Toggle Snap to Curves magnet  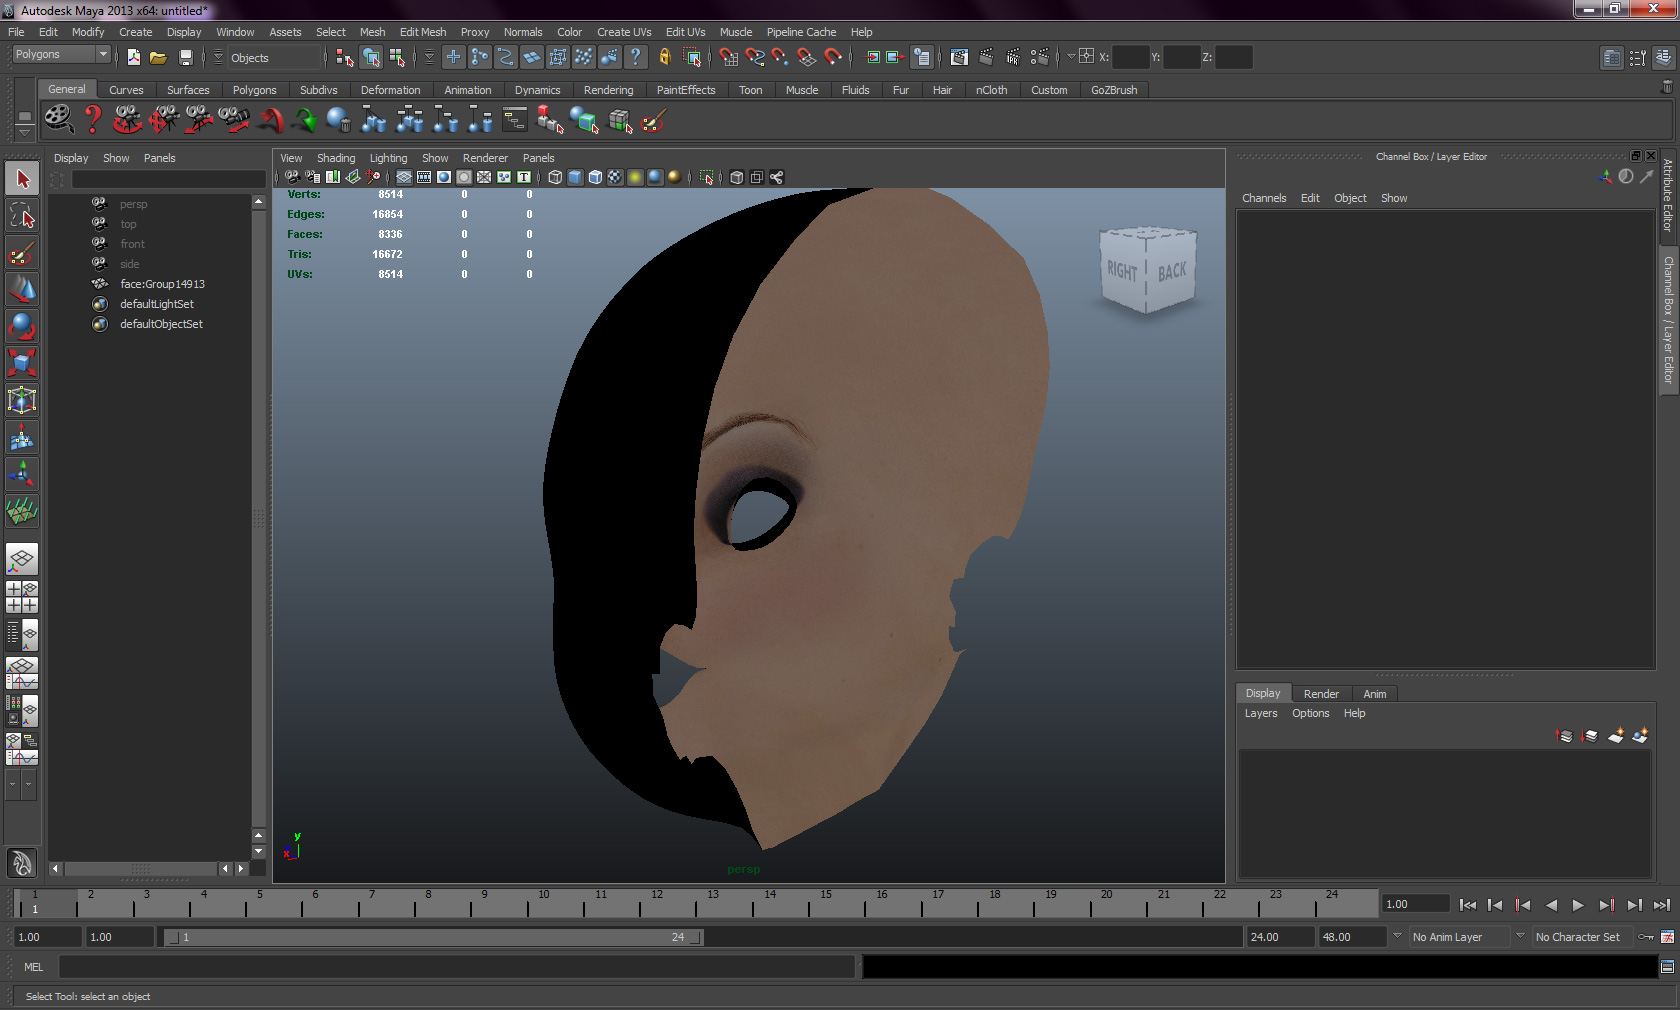coord(755,57)
